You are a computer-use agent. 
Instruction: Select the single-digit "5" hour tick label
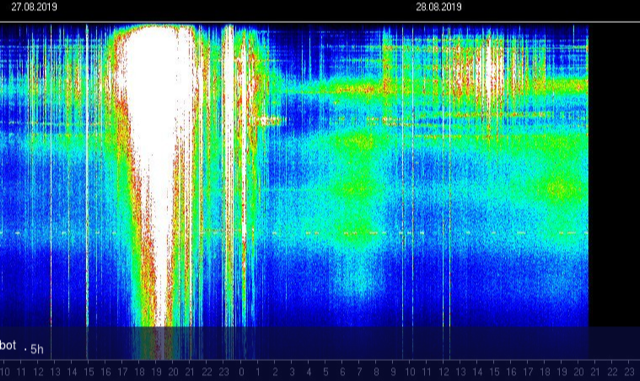point(326,372)
